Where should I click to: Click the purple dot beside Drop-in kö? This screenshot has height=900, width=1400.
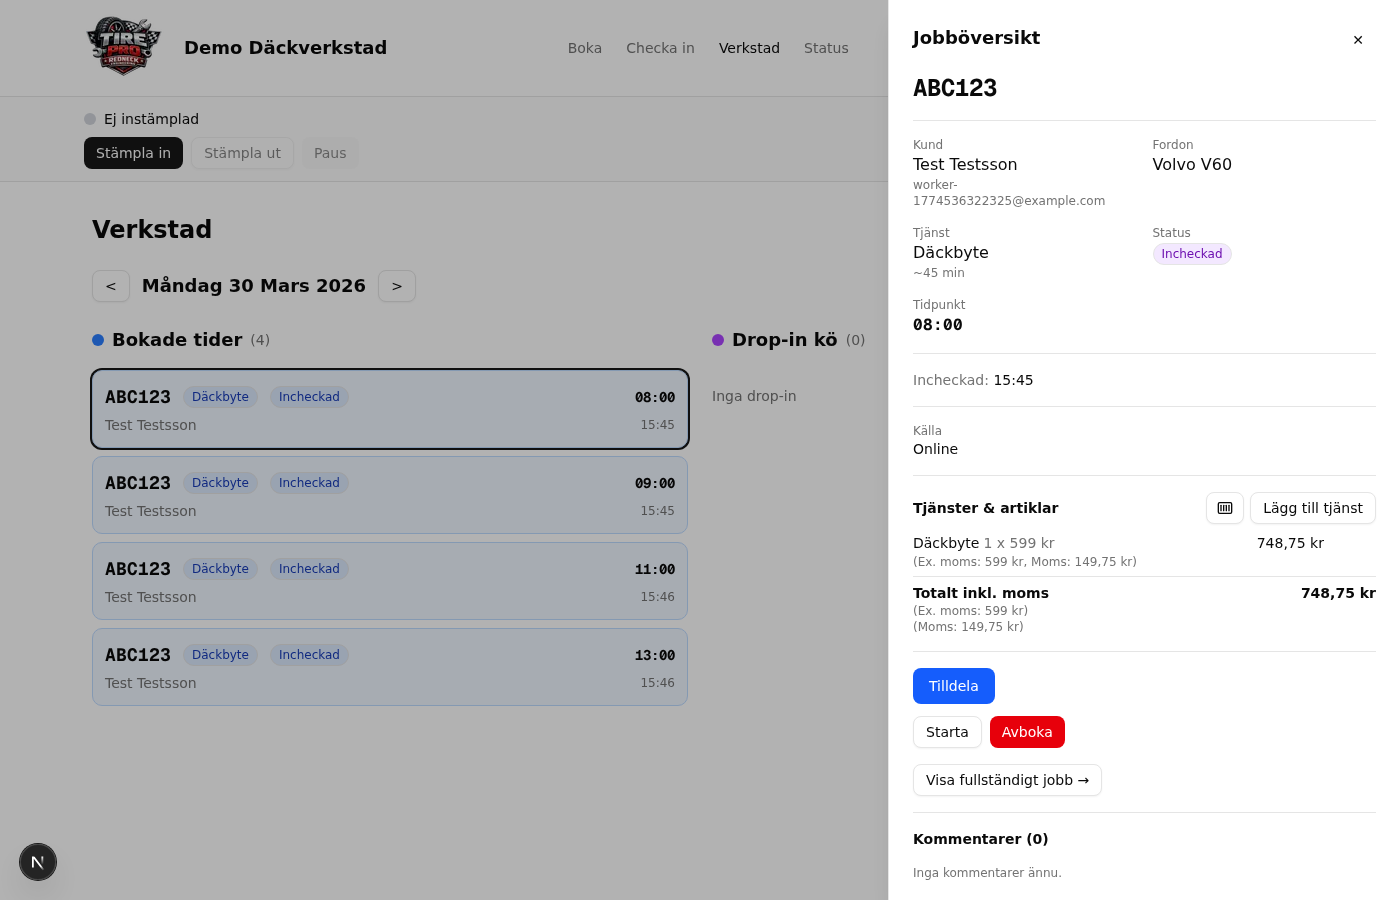coord(718,340)
